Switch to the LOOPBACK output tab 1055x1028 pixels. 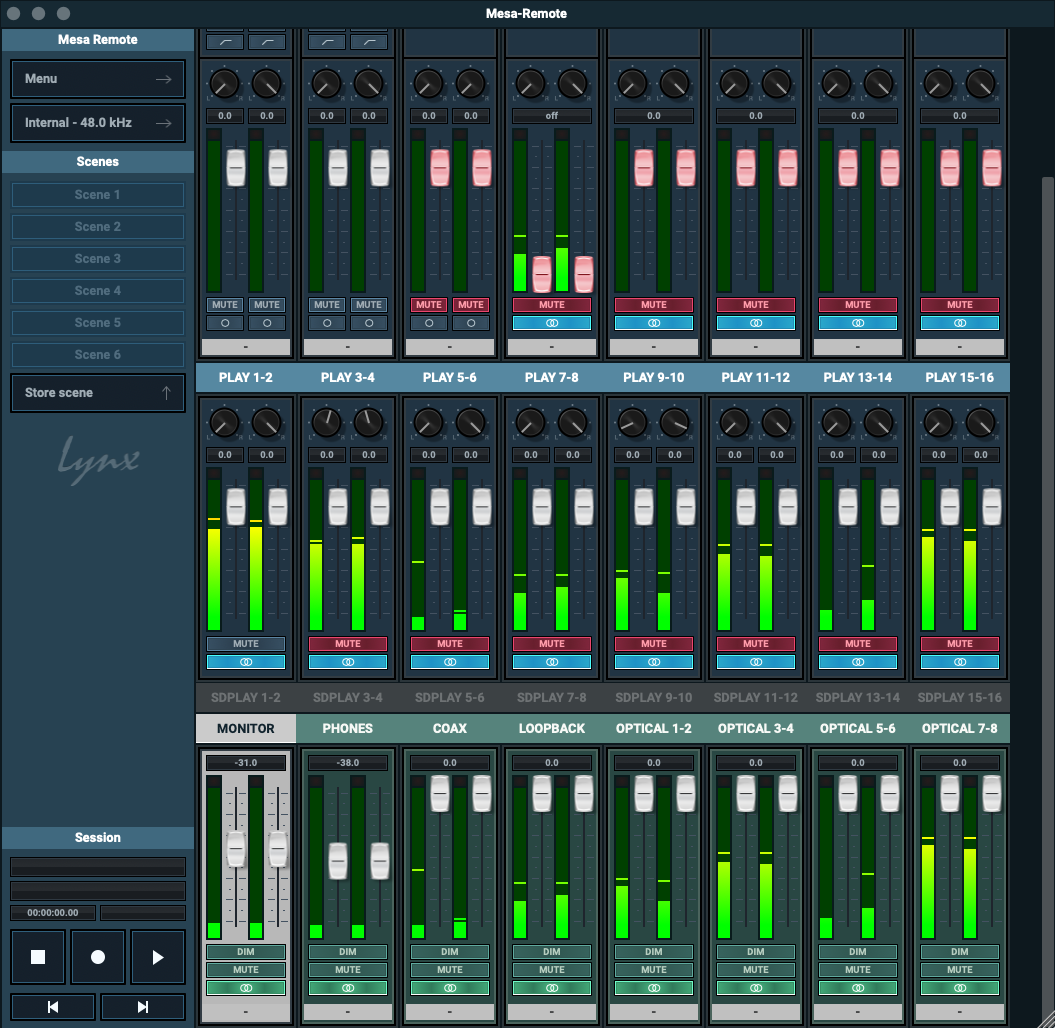point(552,728)
